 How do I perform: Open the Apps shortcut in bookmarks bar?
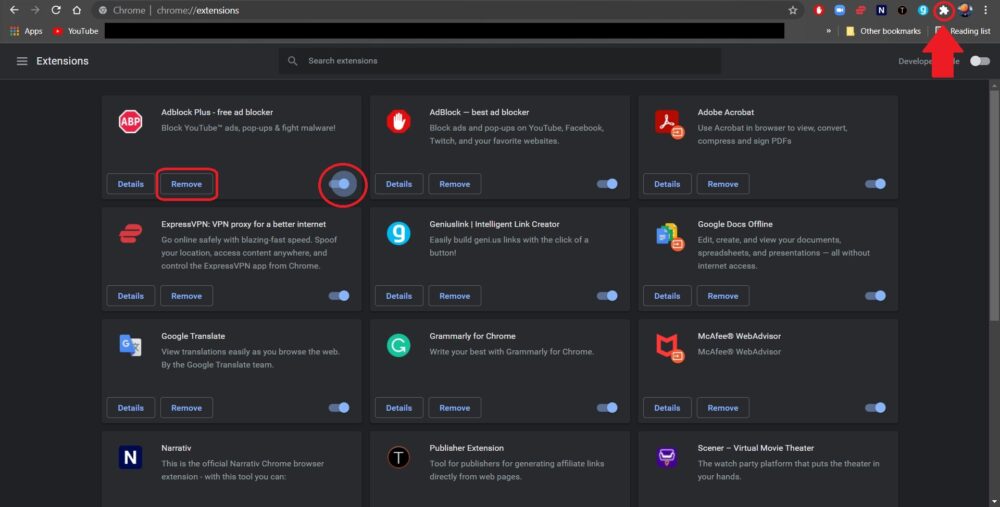26,31
